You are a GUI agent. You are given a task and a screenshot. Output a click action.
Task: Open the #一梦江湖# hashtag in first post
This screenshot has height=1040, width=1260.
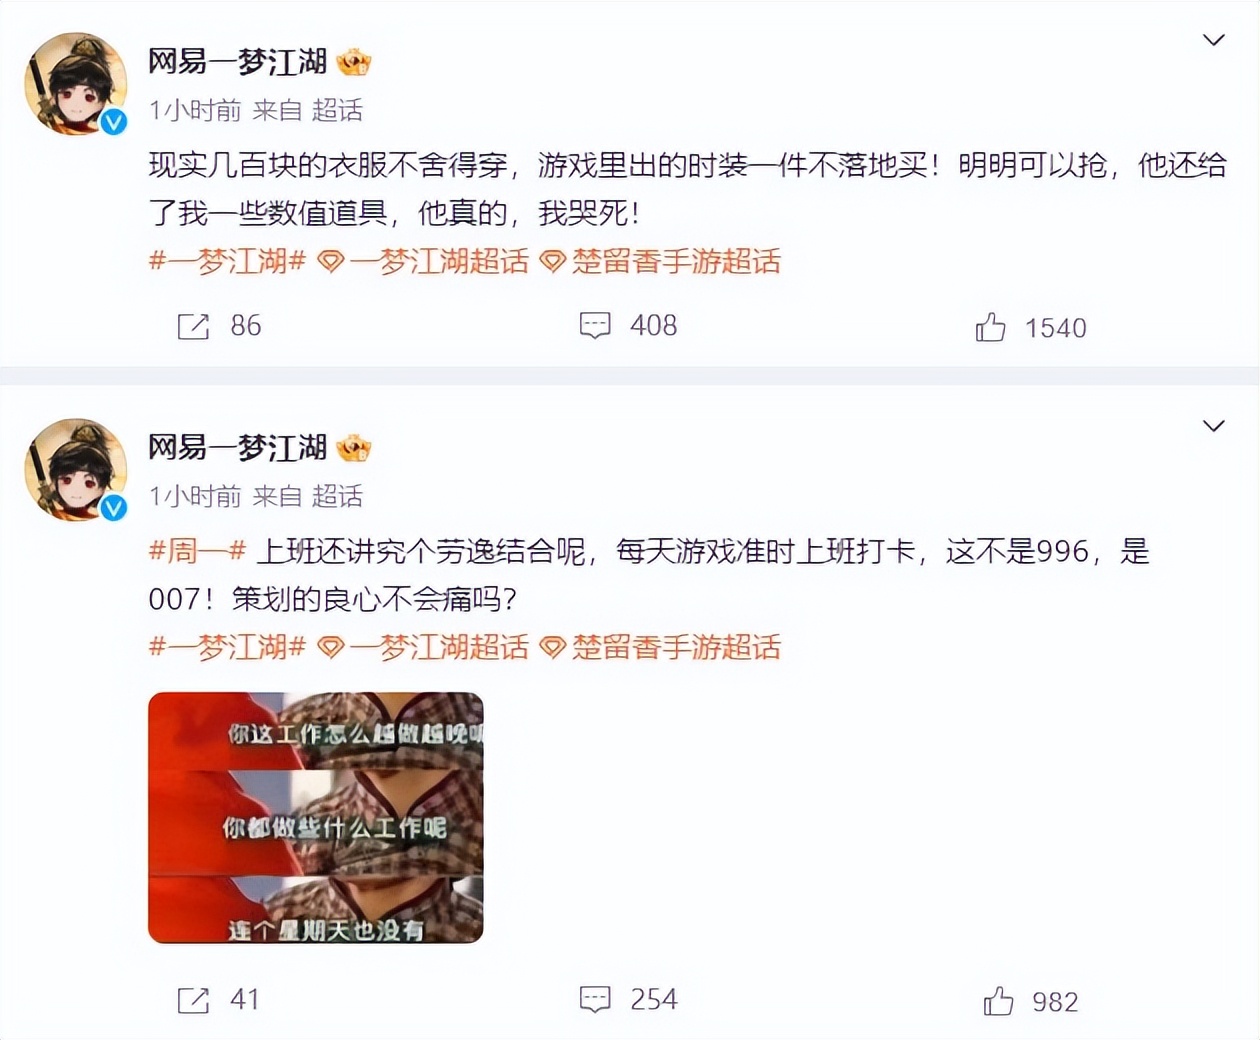click(x=227, y=262)
